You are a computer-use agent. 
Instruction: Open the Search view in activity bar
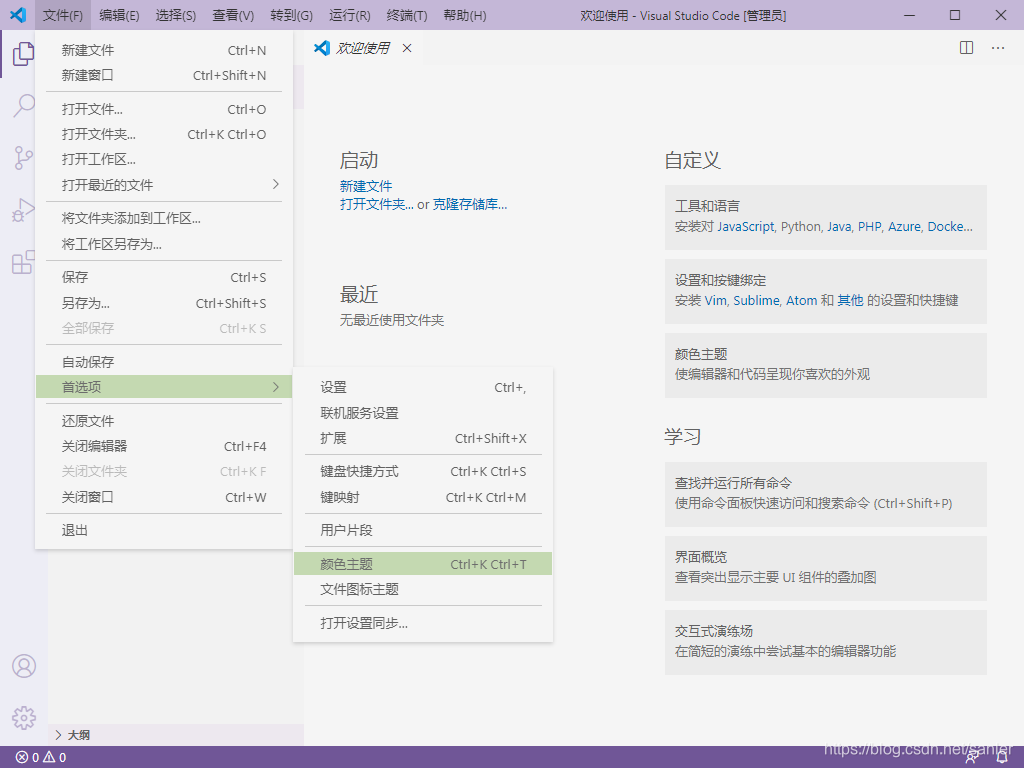click(24, 105)
